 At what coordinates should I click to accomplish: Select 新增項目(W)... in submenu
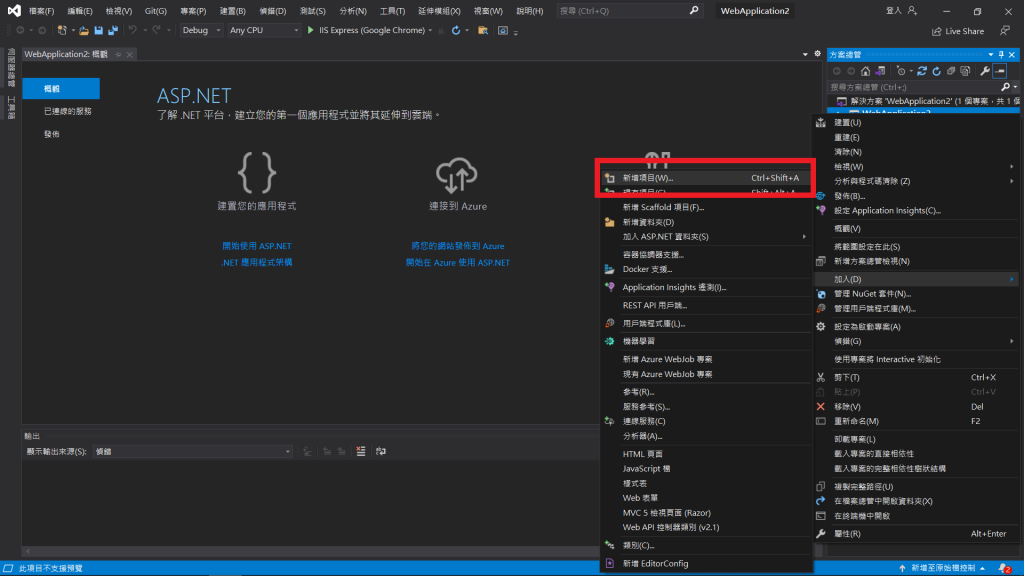click(x=706, y=178)
